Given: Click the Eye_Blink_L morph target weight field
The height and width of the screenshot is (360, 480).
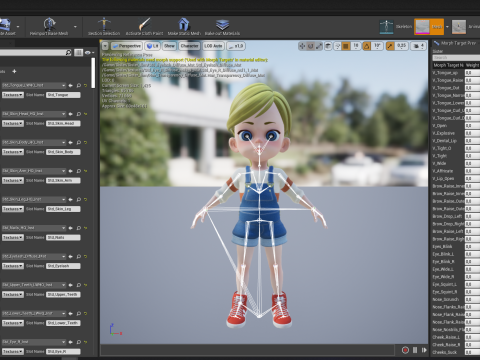Looking at the screenshot, I should pos(472,254).
